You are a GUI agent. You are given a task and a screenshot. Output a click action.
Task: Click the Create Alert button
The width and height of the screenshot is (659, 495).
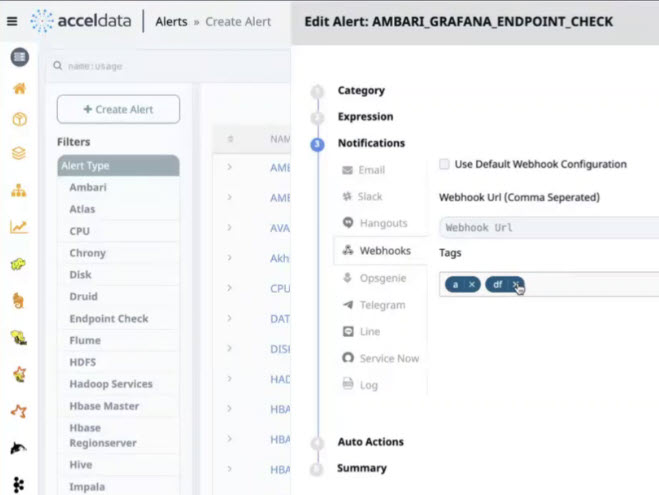(119, 109)
